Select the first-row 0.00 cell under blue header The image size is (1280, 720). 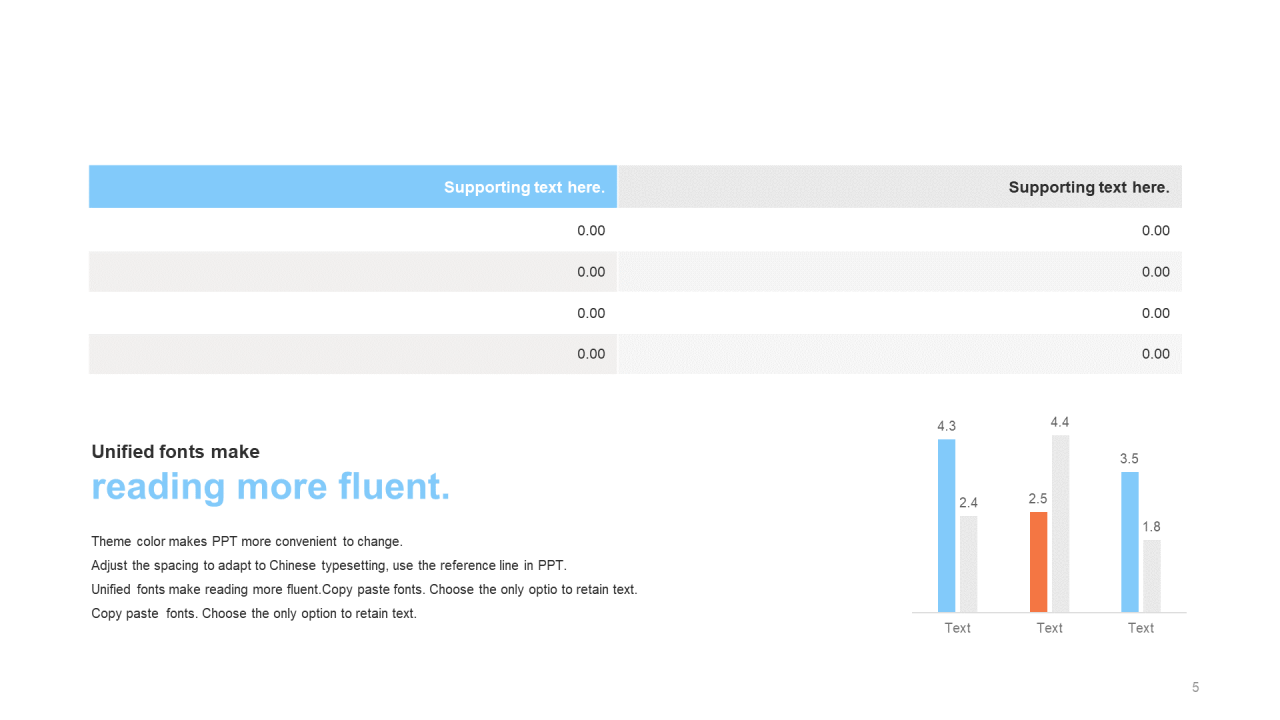pyautogui.click(x=591, y=231)
